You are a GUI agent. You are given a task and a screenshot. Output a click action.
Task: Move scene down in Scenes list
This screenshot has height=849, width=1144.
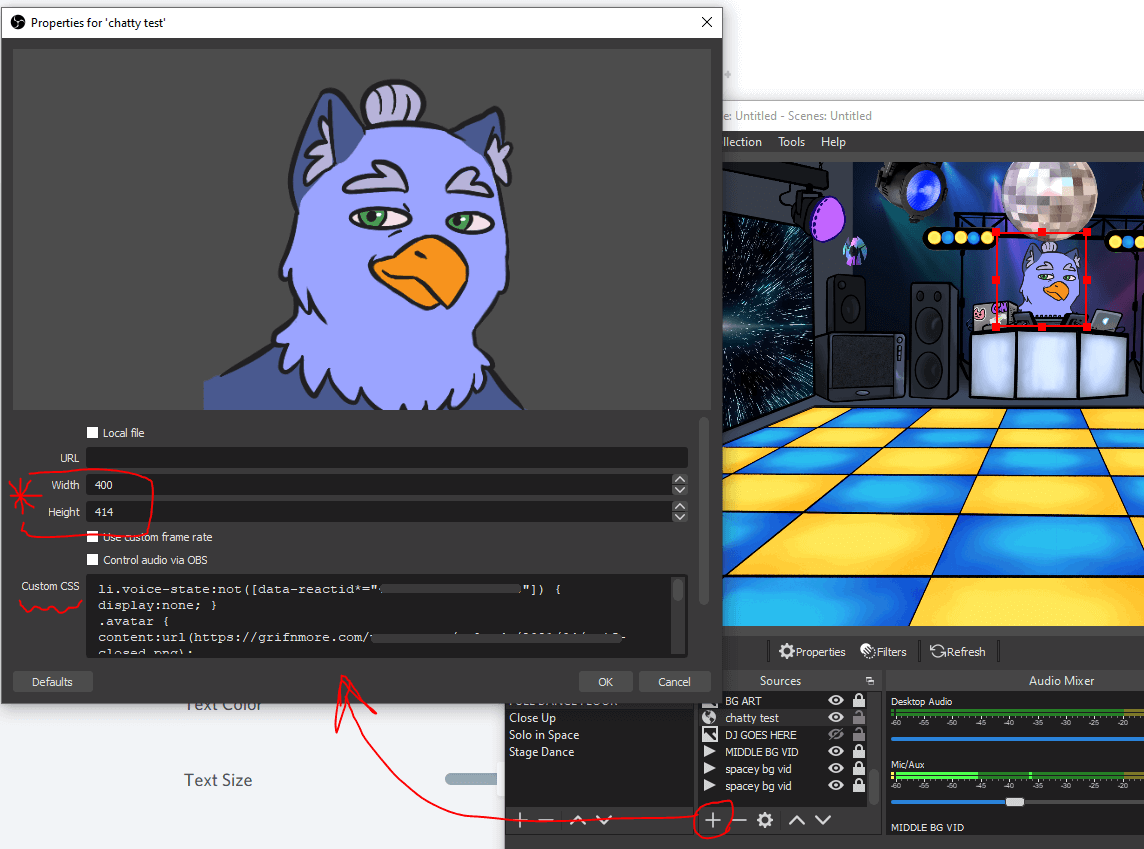[x=604, y=820]
